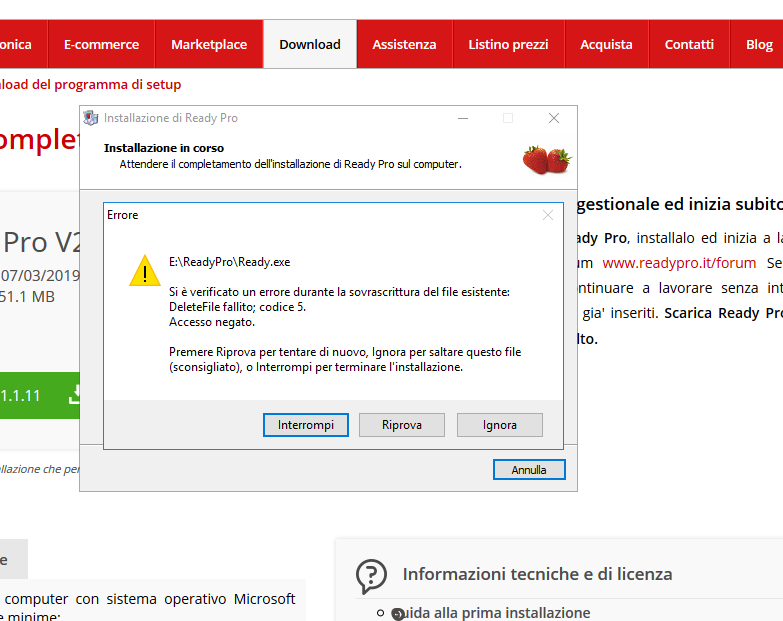The image size is (783, 621).
Task: Click the yellow warning triangle icon
Action: pyautogui.click(x=145, y=271)
